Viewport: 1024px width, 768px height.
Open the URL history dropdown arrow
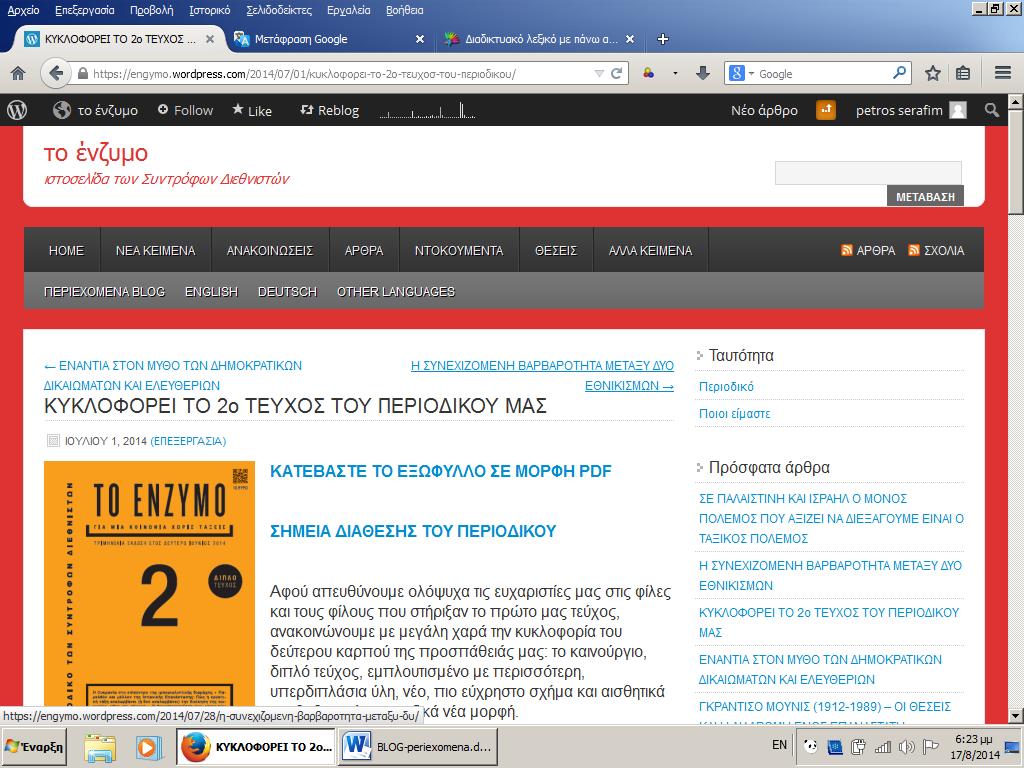pyautogui.click(x=599, y=73)
